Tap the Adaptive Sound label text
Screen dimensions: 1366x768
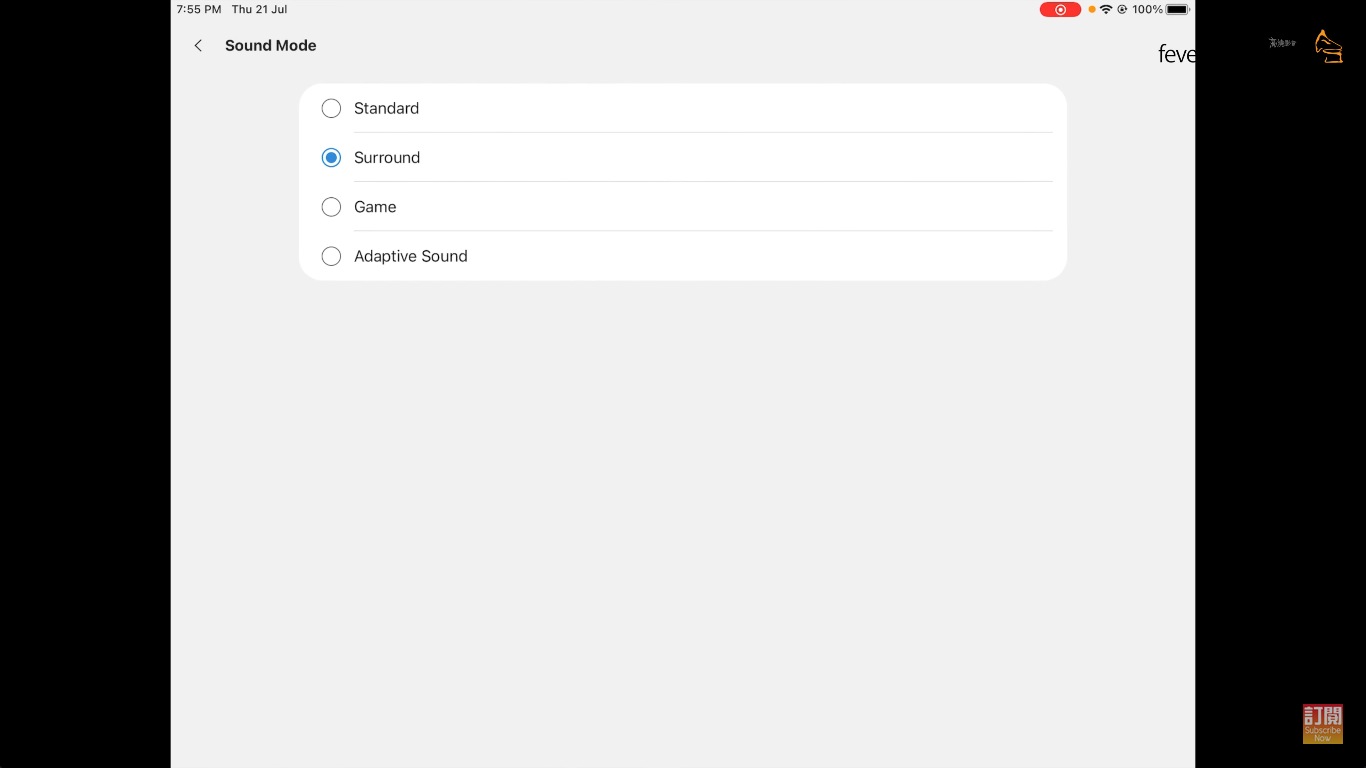[x=410, y=257]
